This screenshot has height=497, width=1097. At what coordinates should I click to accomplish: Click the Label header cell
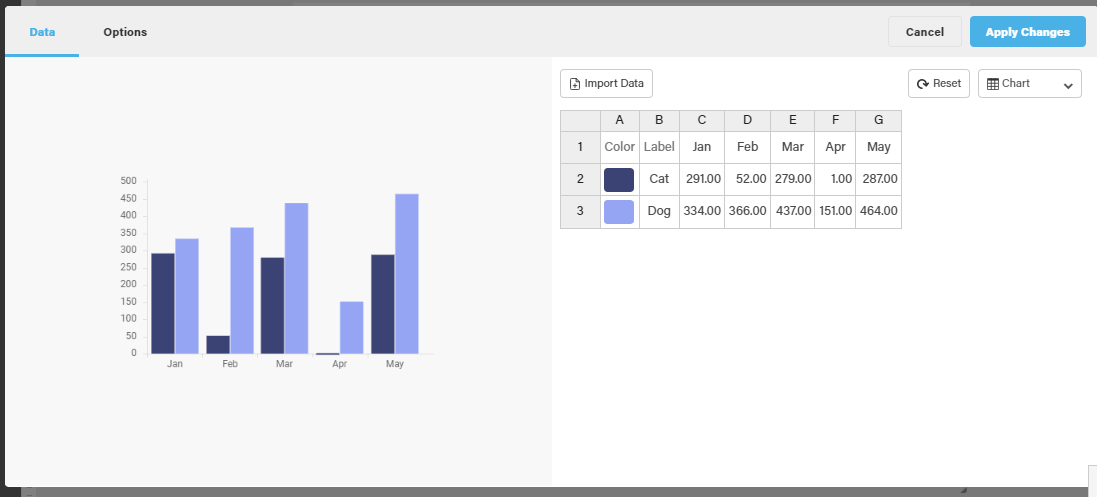click(x=659, y=147)
